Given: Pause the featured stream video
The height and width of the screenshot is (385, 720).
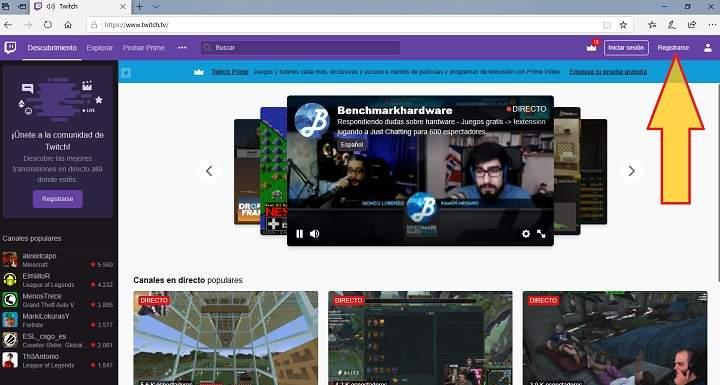Looking at the screenshot, I should coord(299,234).
